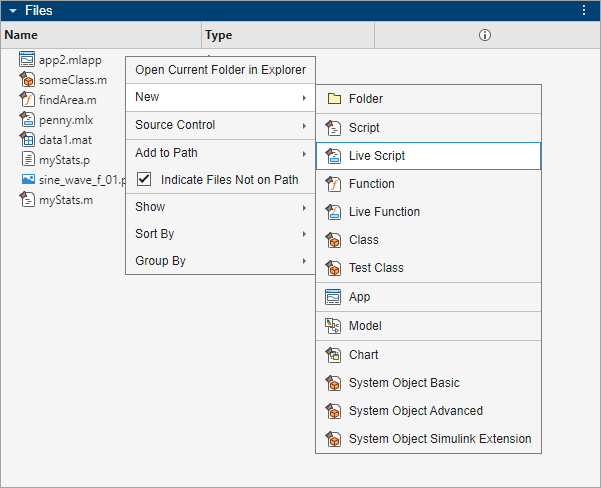Image resolution: width=601 pixels, height=488 pixels.
Task: Collapse the Files panel with arrow
Action: click(13, 10)
